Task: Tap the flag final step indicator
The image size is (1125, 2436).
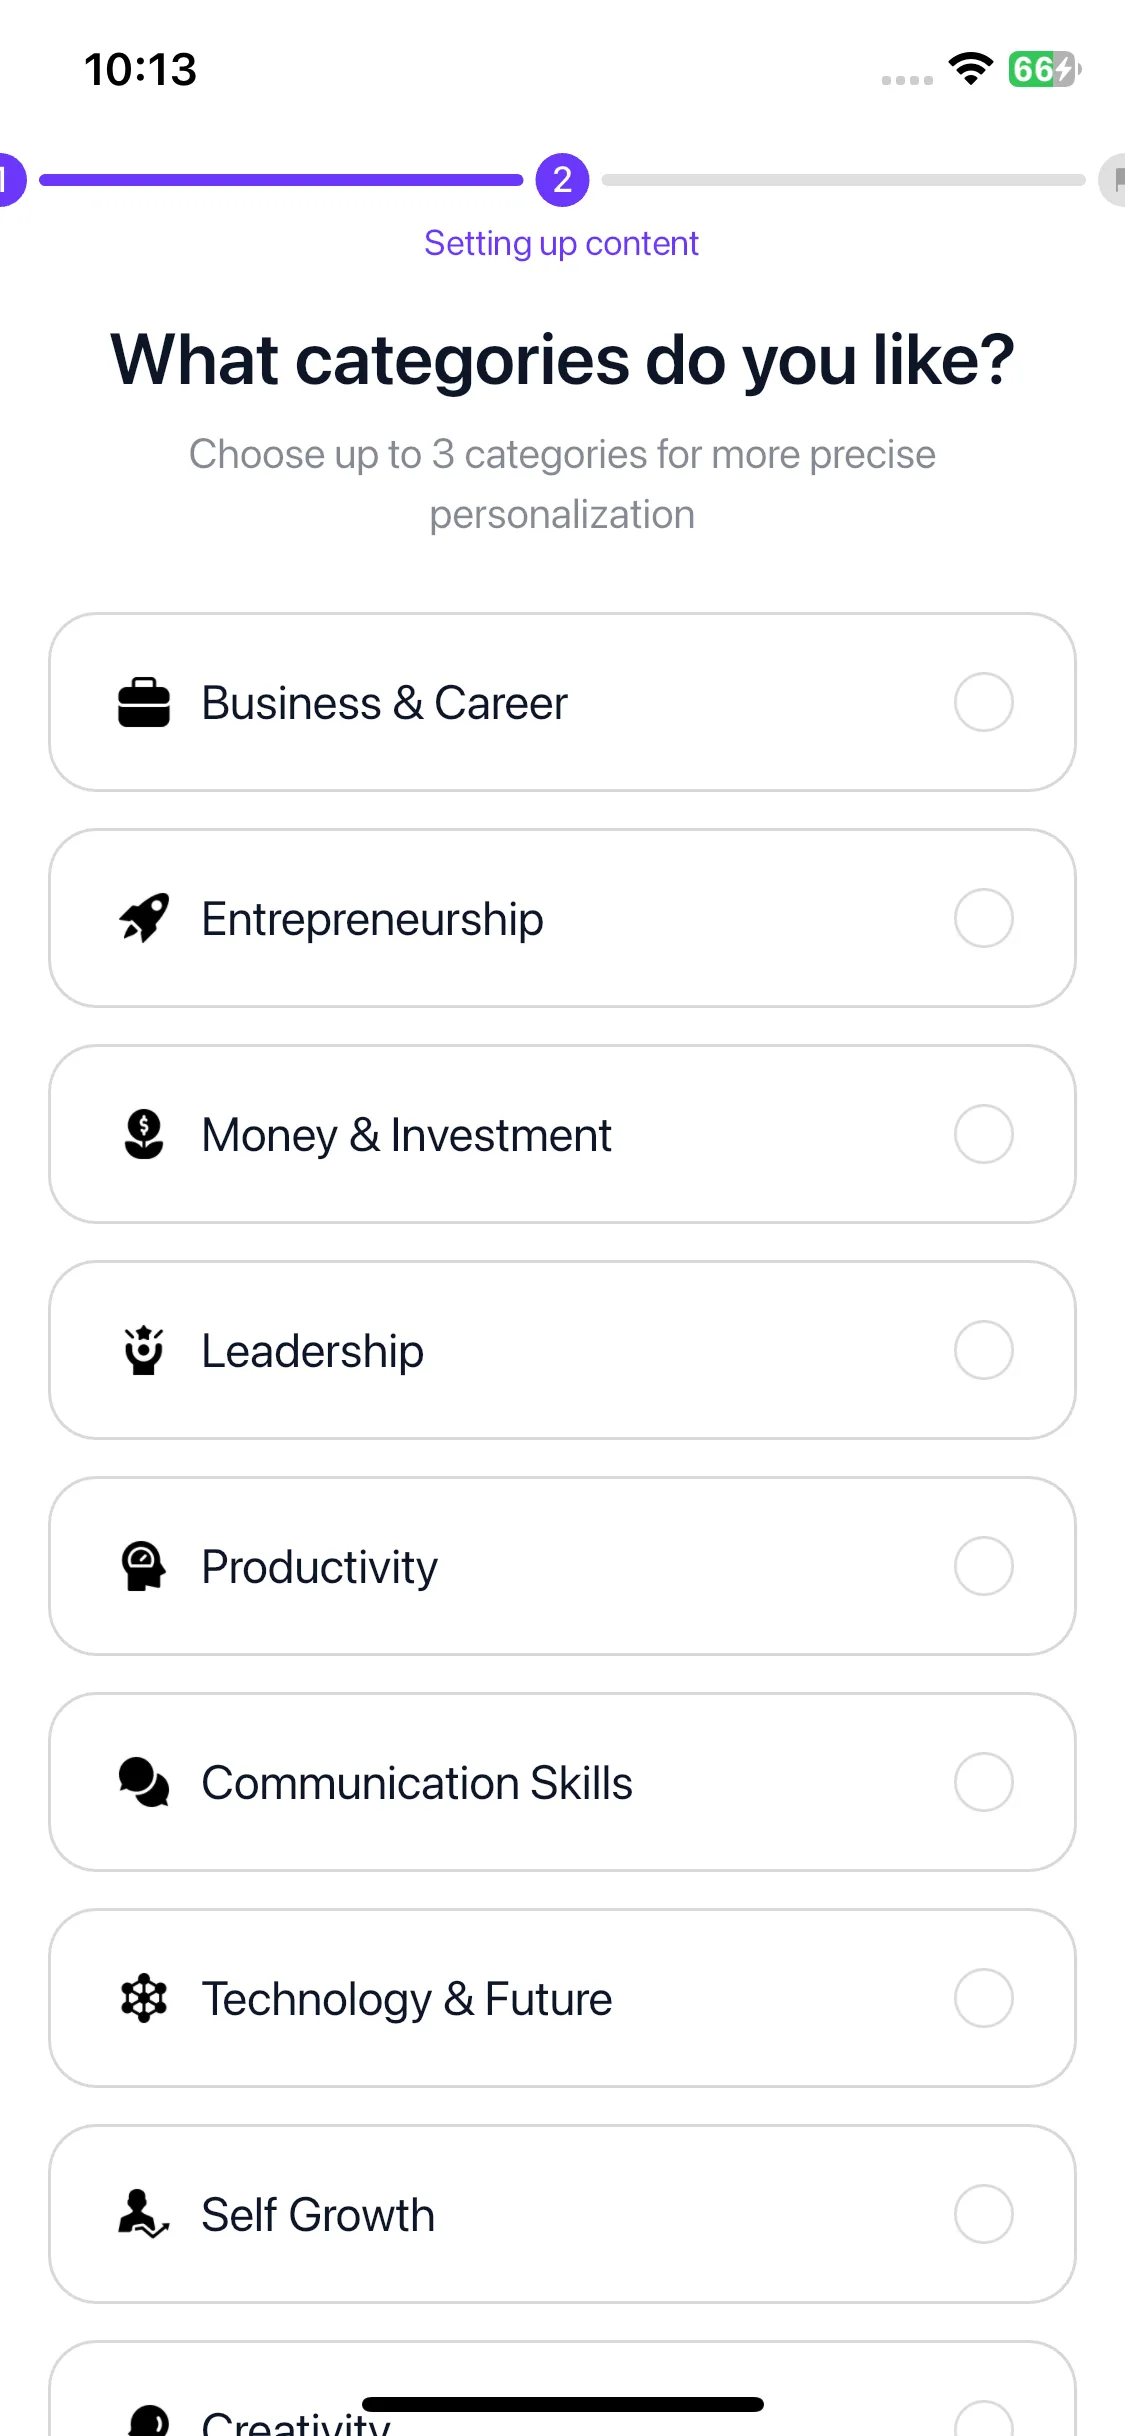Action: (1112, 180)
